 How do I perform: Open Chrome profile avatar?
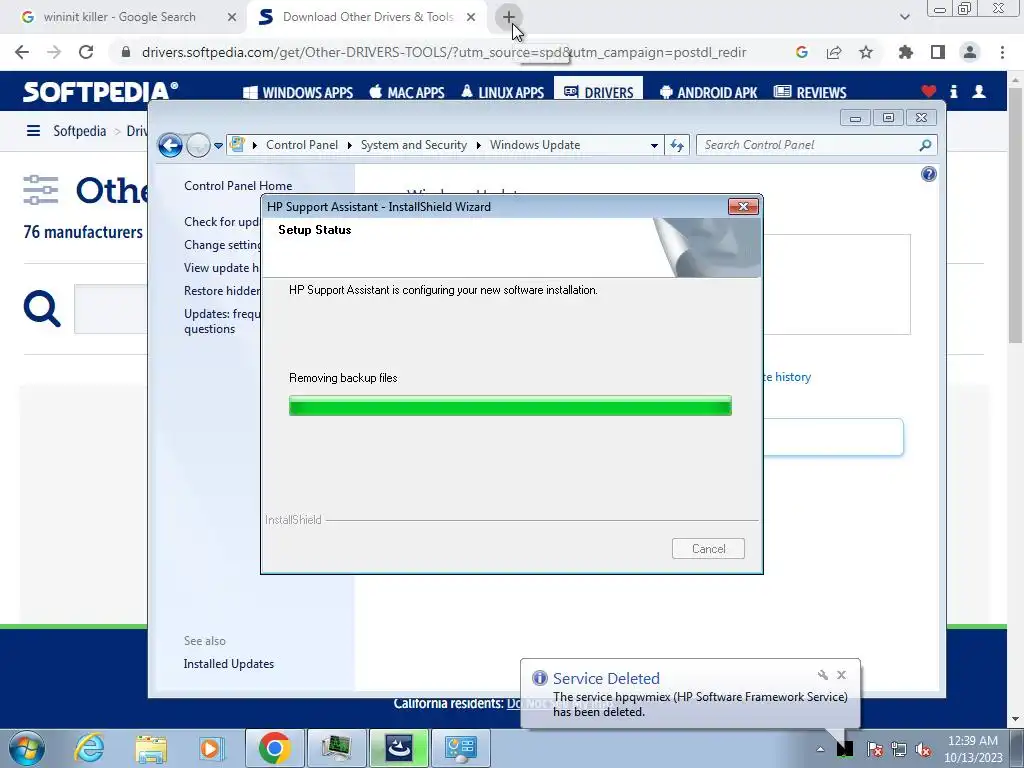(x=970, y=52)
